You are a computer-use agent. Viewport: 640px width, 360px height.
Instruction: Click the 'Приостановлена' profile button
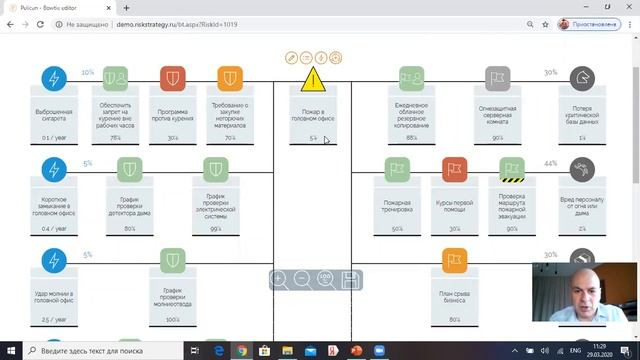click(x=589, y=24)
